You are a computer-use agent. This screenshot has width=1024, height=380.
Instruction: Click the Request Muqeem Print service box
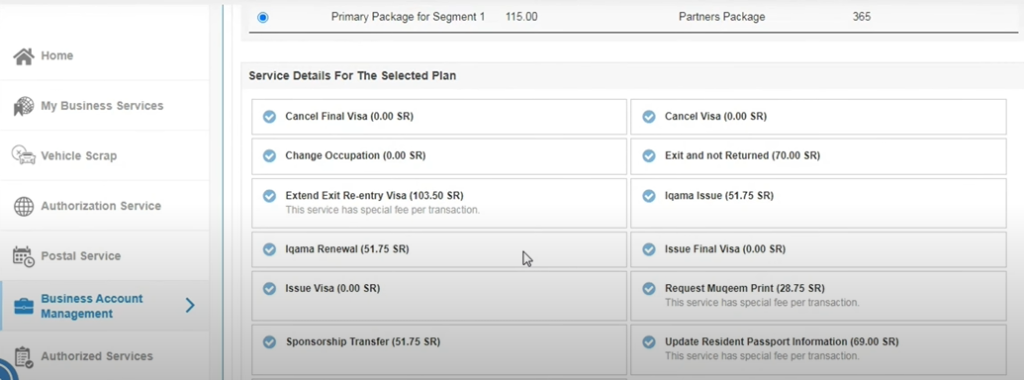click(x=818, y=296)
